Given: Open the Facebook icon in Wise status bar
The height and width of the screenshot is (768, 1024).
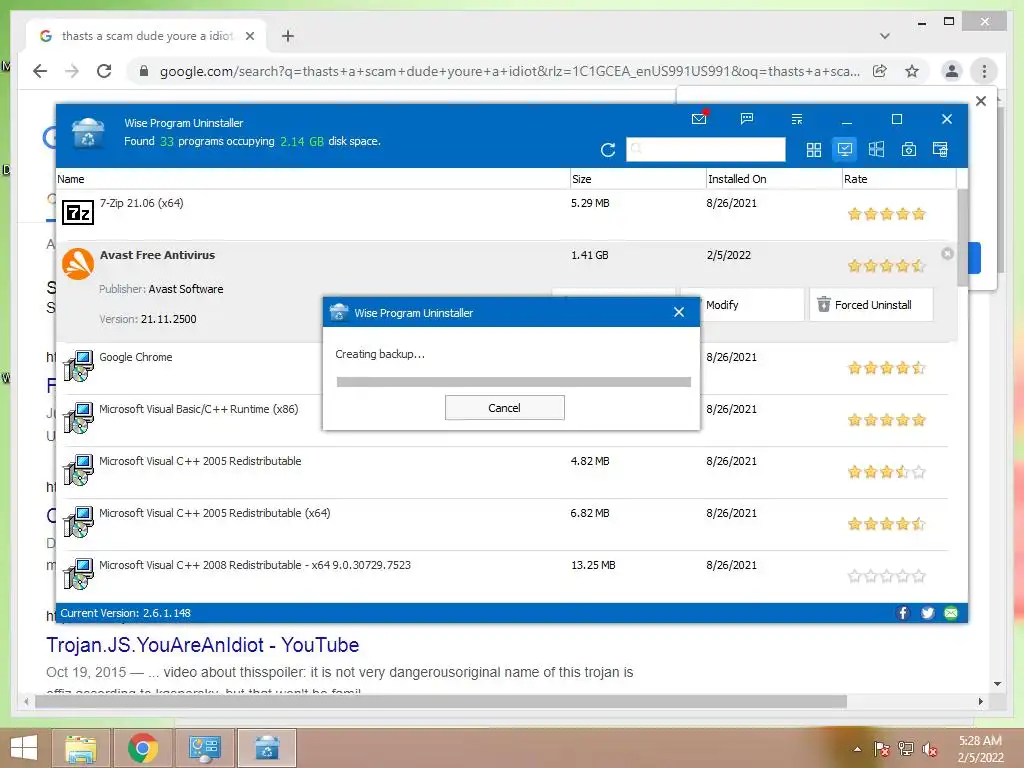Looking at the screenshot, I should 903,613.
